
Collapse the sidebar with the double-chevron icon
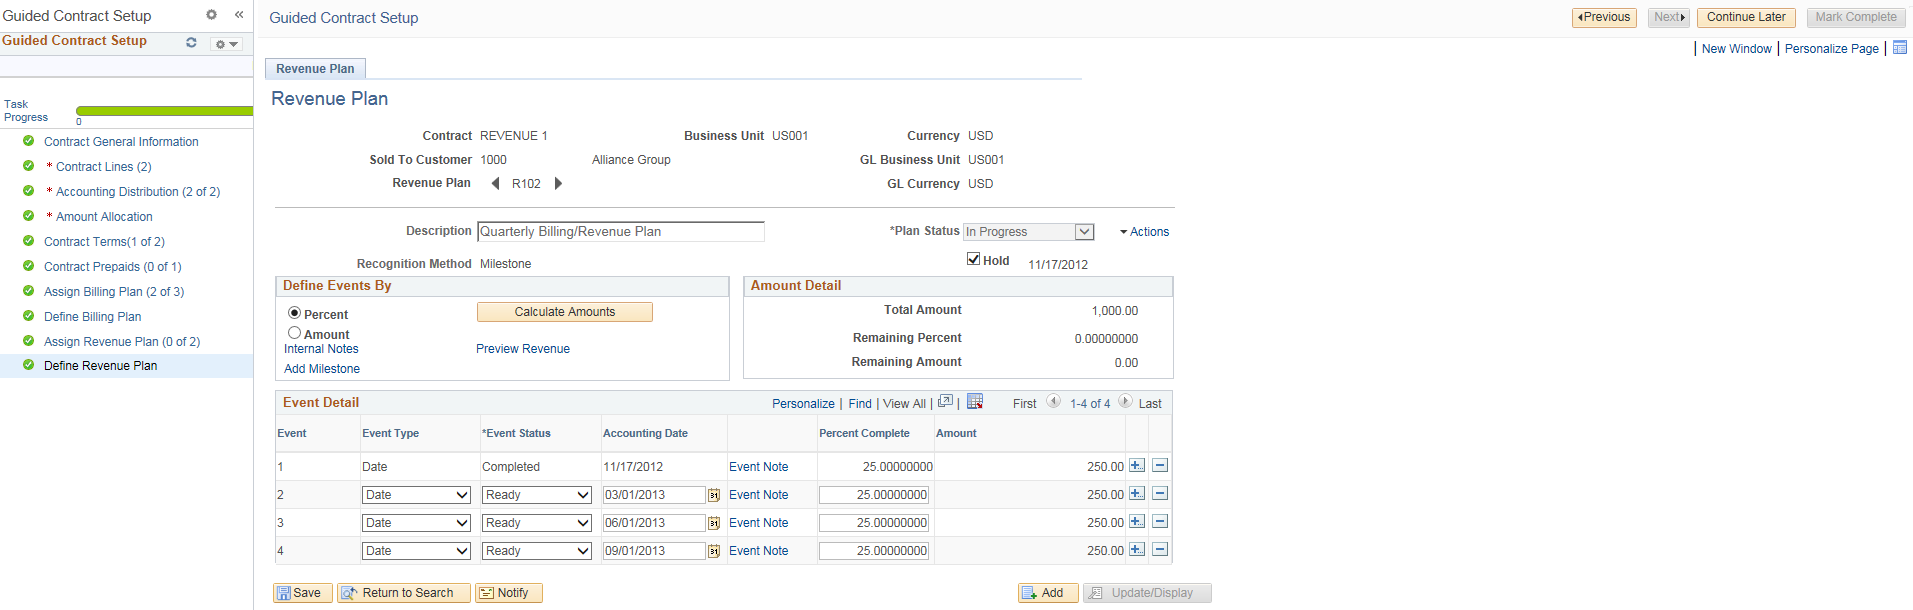[x=239, y=14]
